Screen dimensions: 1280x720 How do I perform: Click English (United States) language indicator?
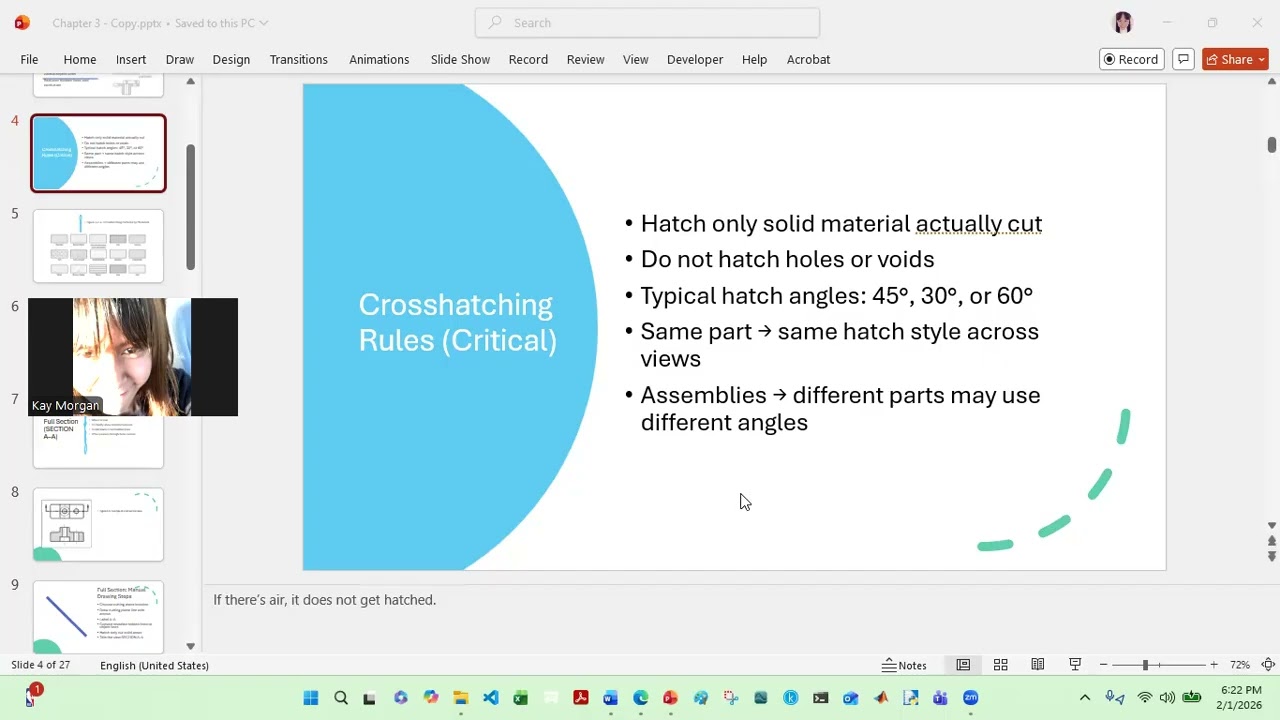tap(154, 665)
